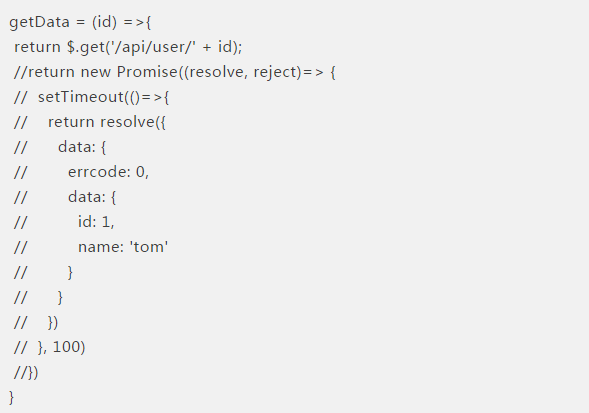Viewport: 589px width, 413px height.
Task: Click the 'return resolve({' line
Action: coord(107,122)
